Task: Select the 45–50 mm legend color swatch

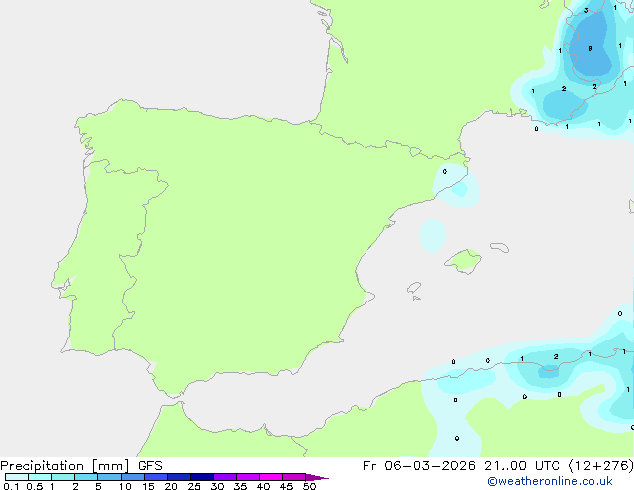Action: (294, 477)
